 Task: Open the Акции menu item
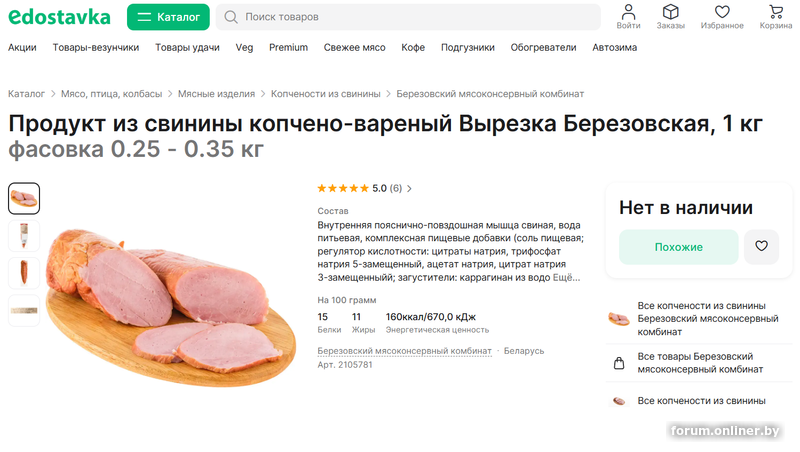22,47
